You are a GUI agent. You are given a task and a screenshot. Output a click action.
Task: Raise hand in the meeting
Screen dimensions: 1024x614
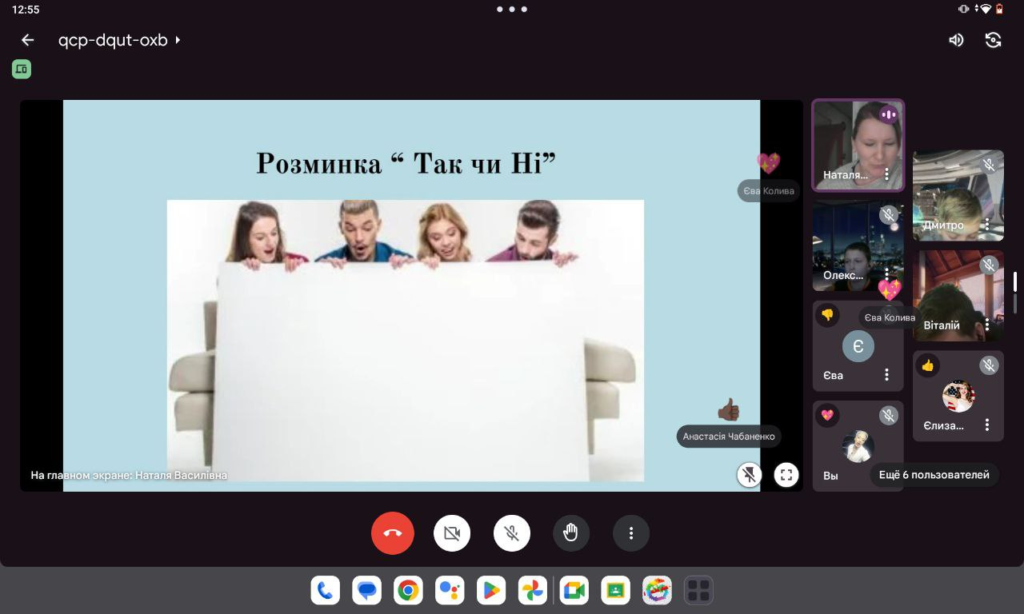(x=571, y=533)
